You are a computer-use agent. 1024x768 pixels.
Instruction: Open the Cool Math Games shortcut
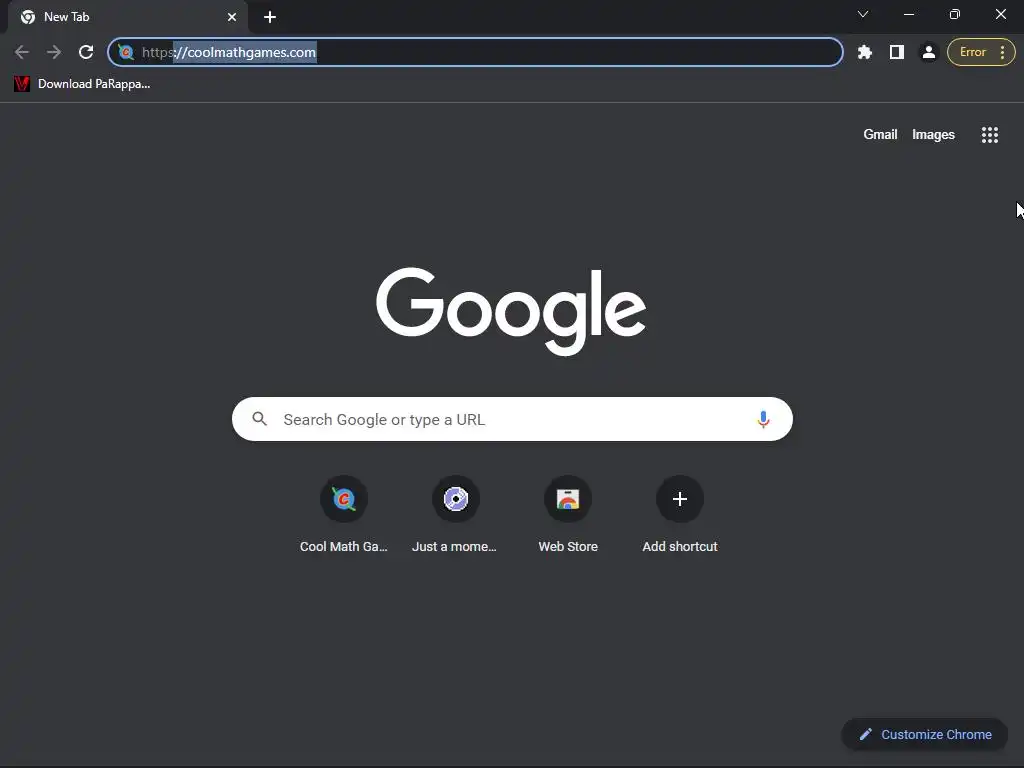(x=344, y=515)
